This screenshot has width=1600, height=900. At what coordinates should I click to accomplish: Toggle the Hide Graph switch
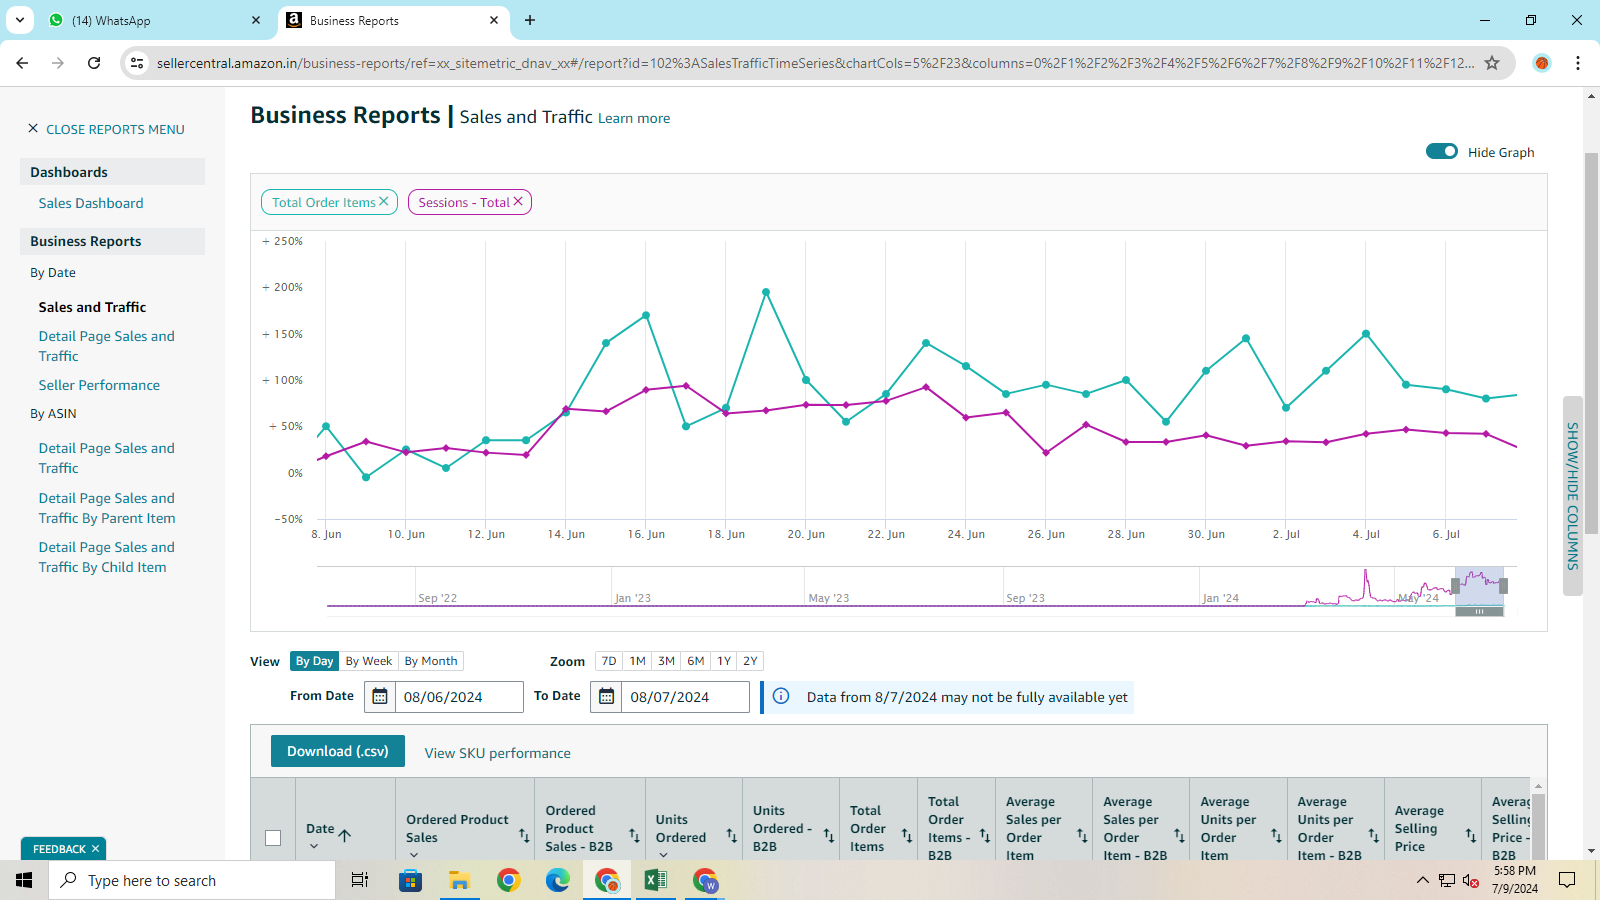1441,152
